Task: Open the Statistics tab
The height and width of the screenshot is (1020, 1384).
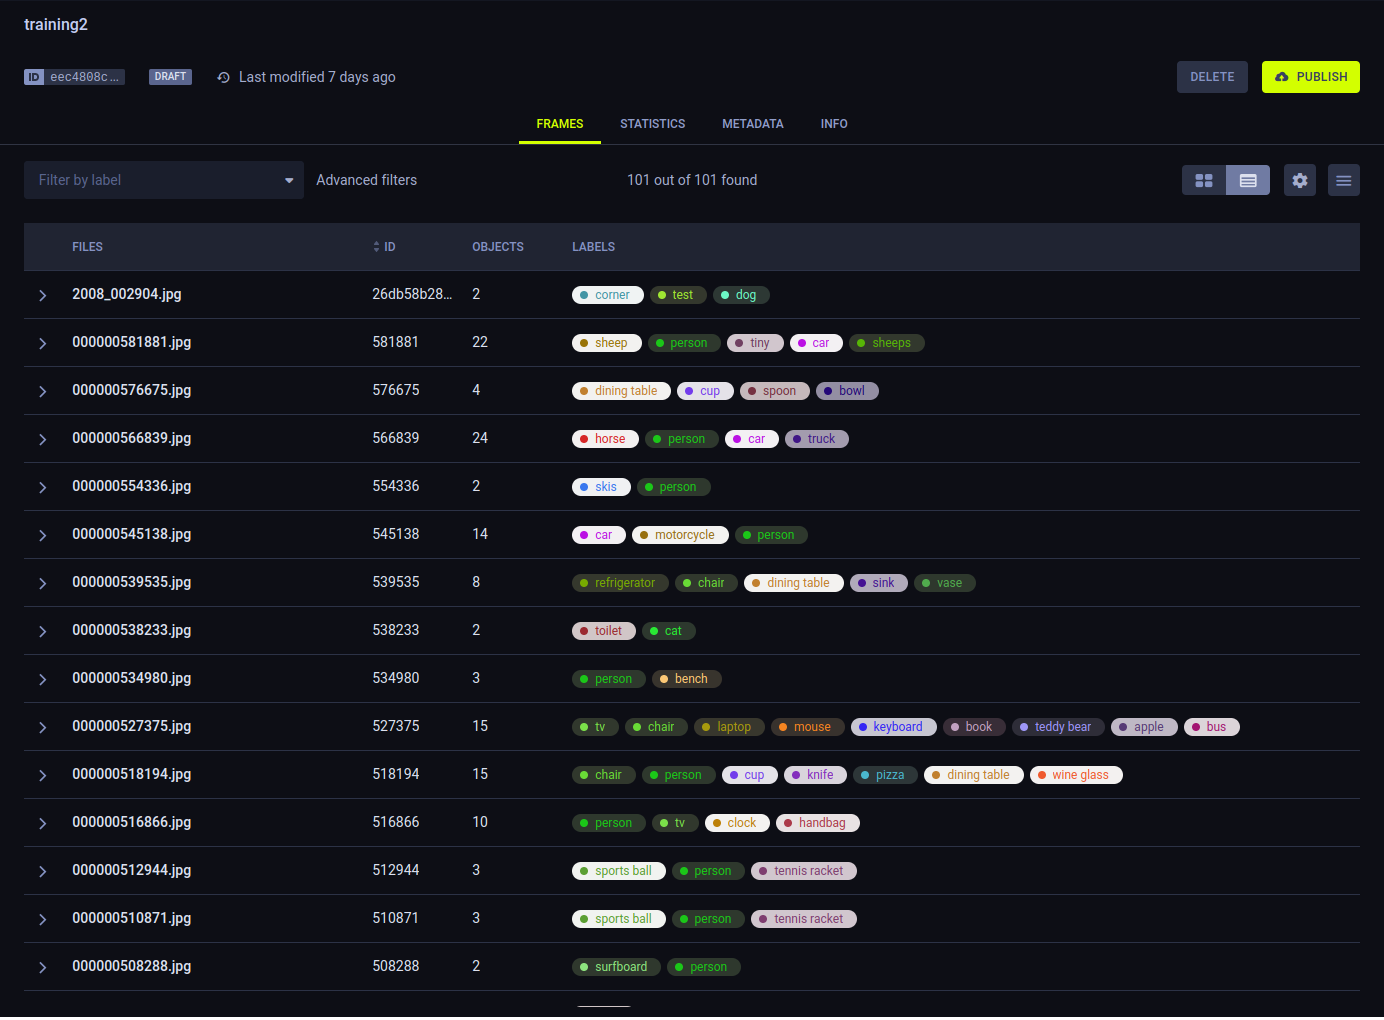Action: click(652, 124)
